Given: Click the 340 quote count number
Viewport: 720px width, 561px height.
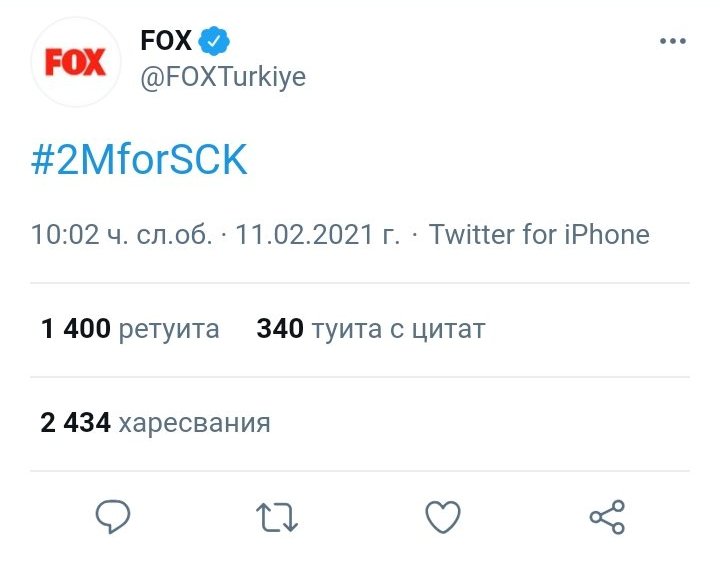Looking at the screenshot, I should click(280, 329).
